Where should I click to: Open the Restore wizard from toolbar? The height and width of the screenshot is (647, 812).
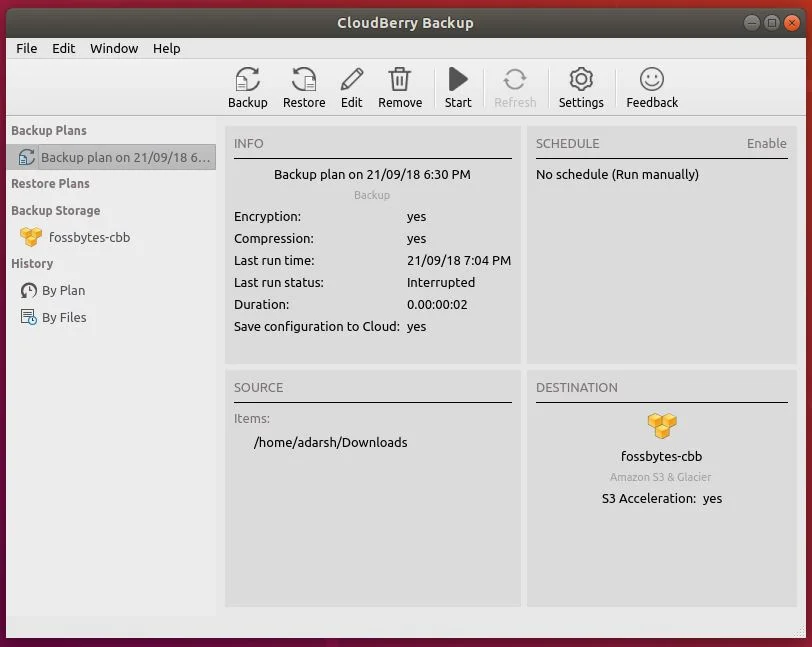(x=304, y=80)
